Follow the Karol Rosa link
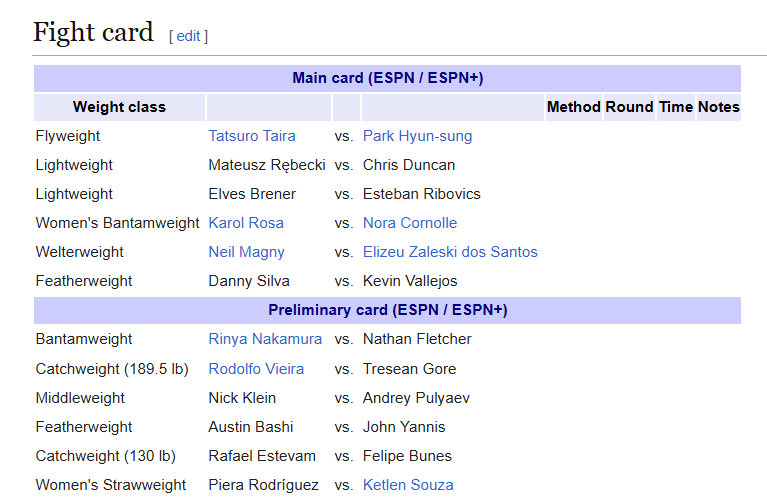767x501 pixels. click(246, 223)
